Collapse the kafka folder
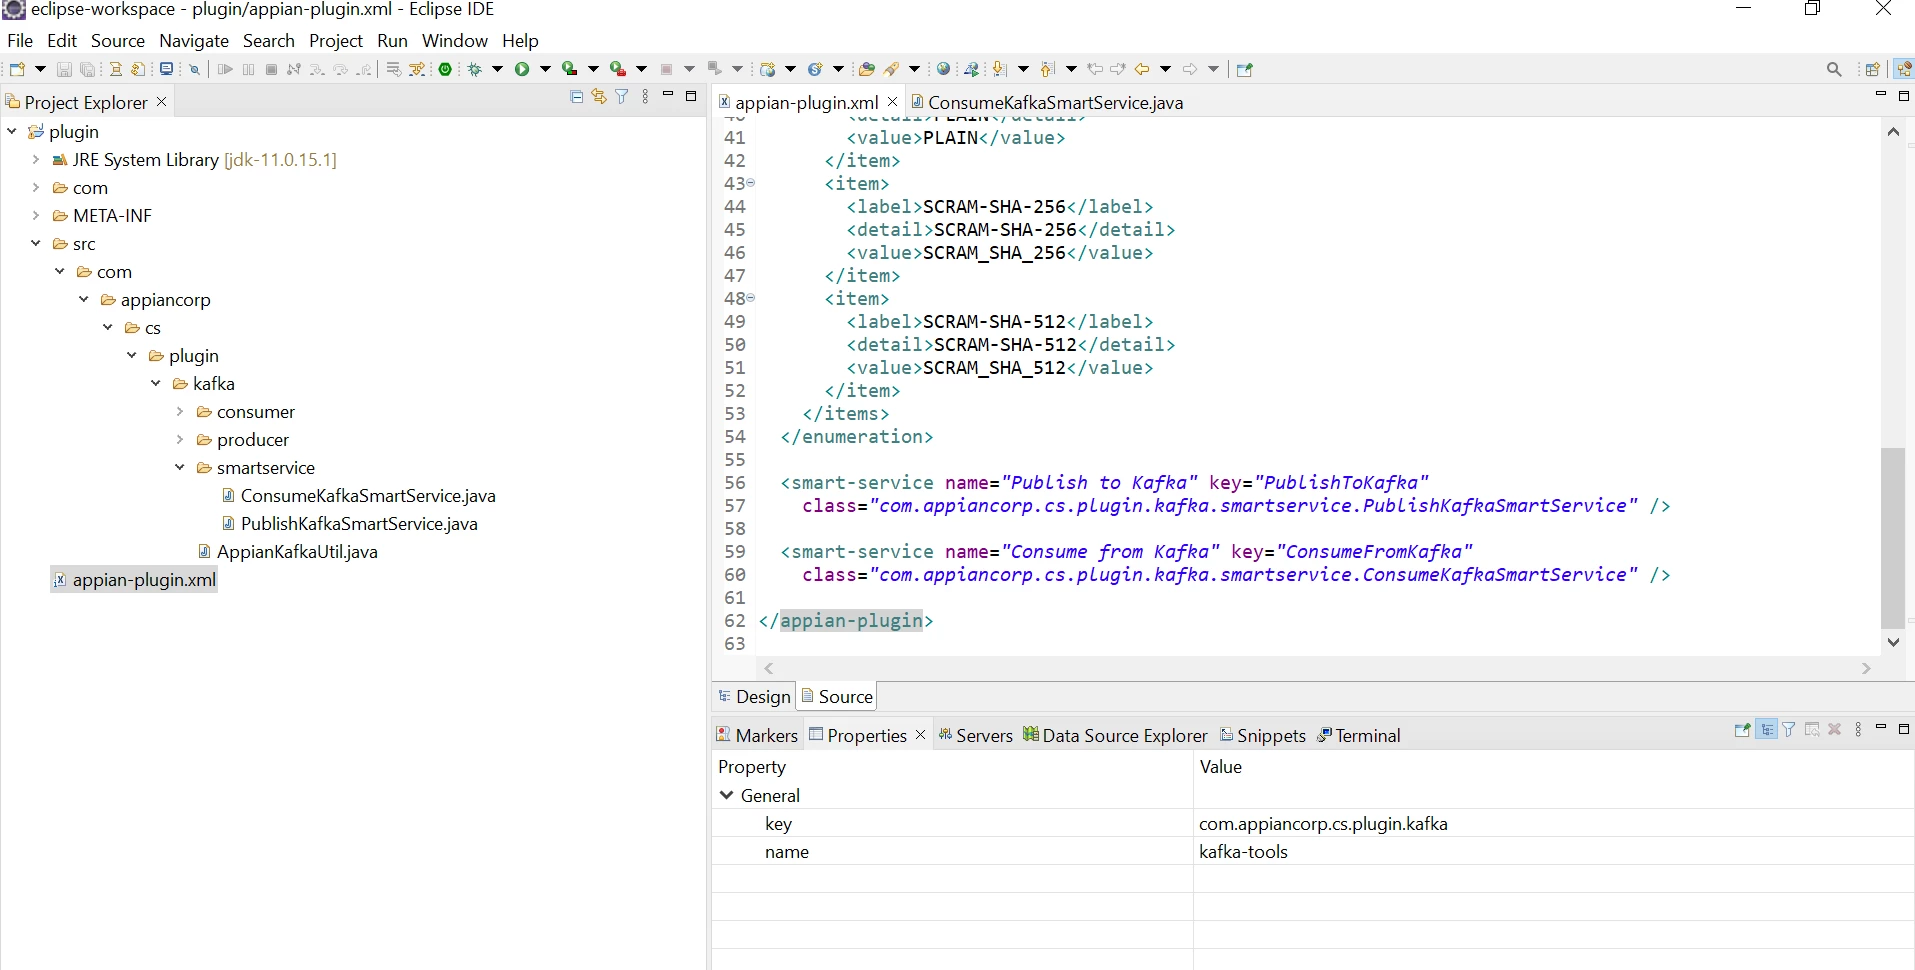 (x=156, y=383)
